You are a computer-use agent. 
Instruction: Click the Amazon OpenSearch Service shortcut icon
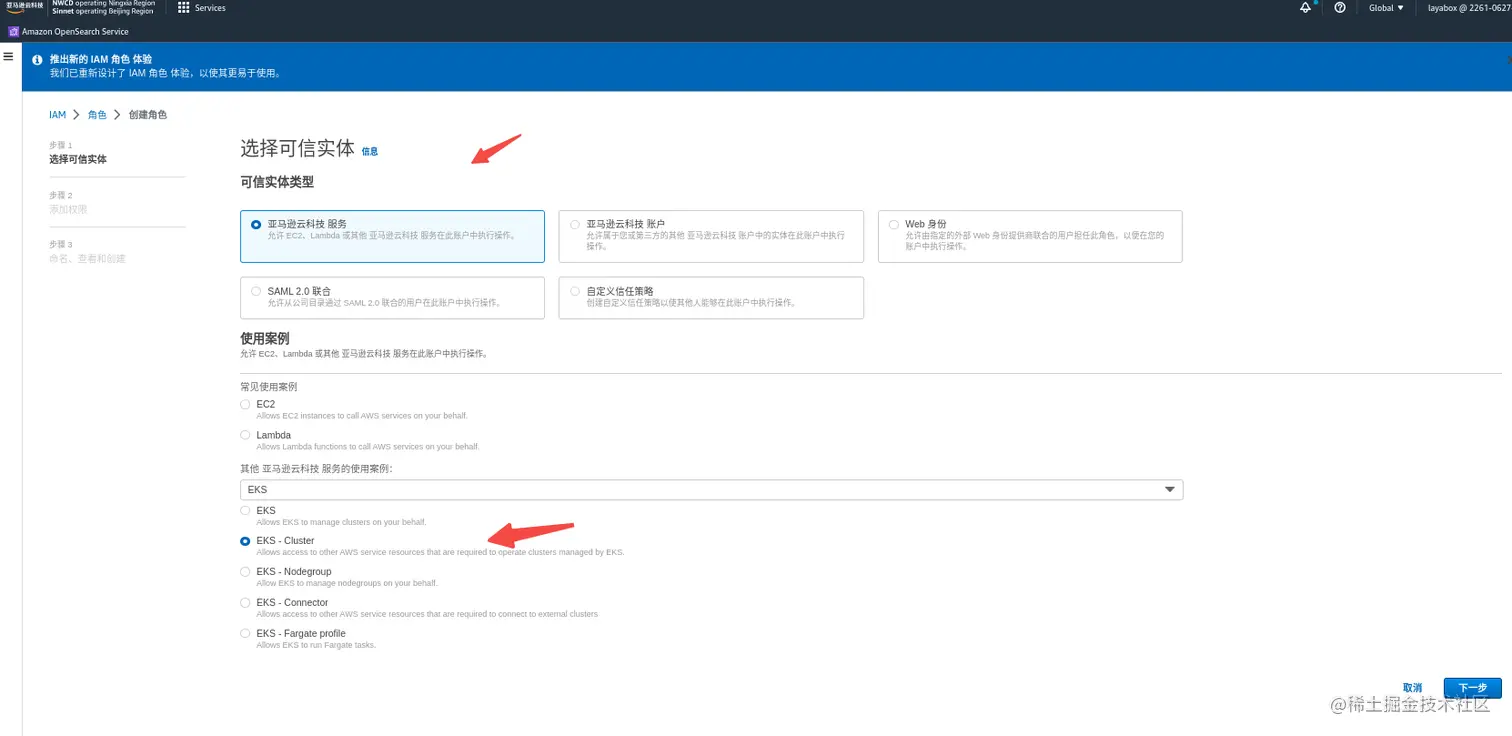tap(14, 32)
